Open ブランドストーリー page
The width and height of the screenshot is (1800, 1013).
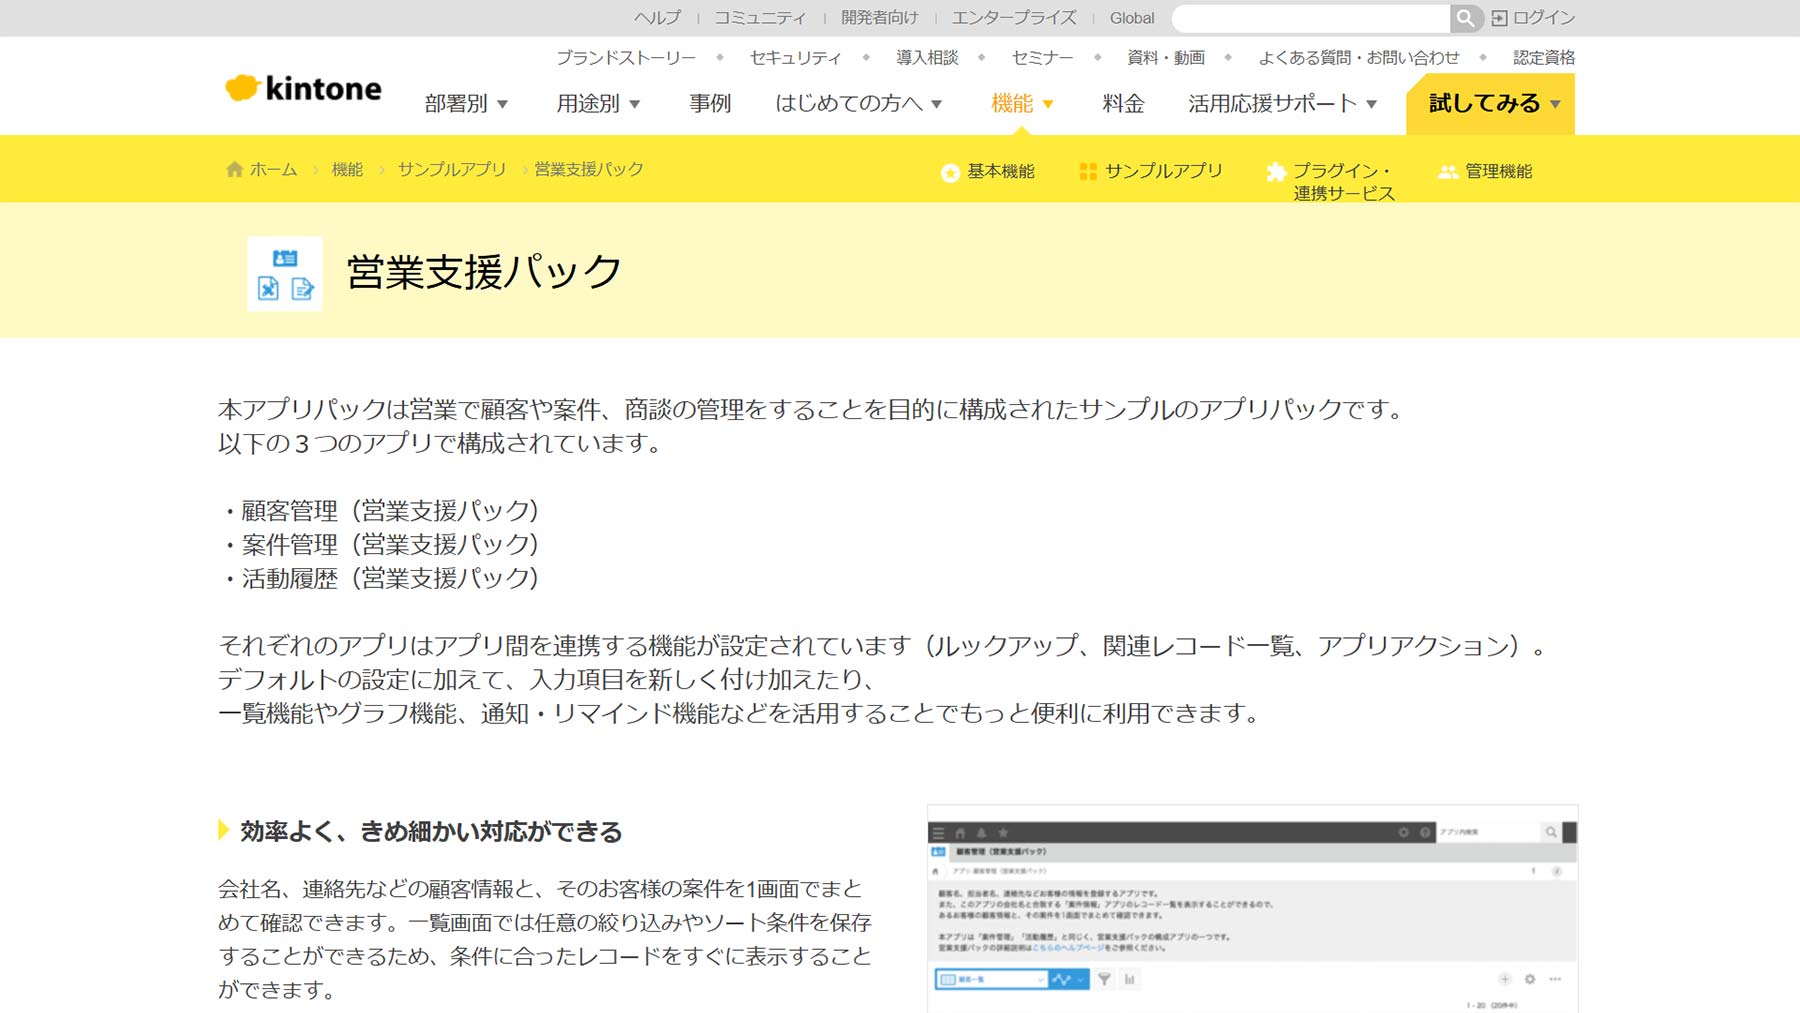pos(626,58)
